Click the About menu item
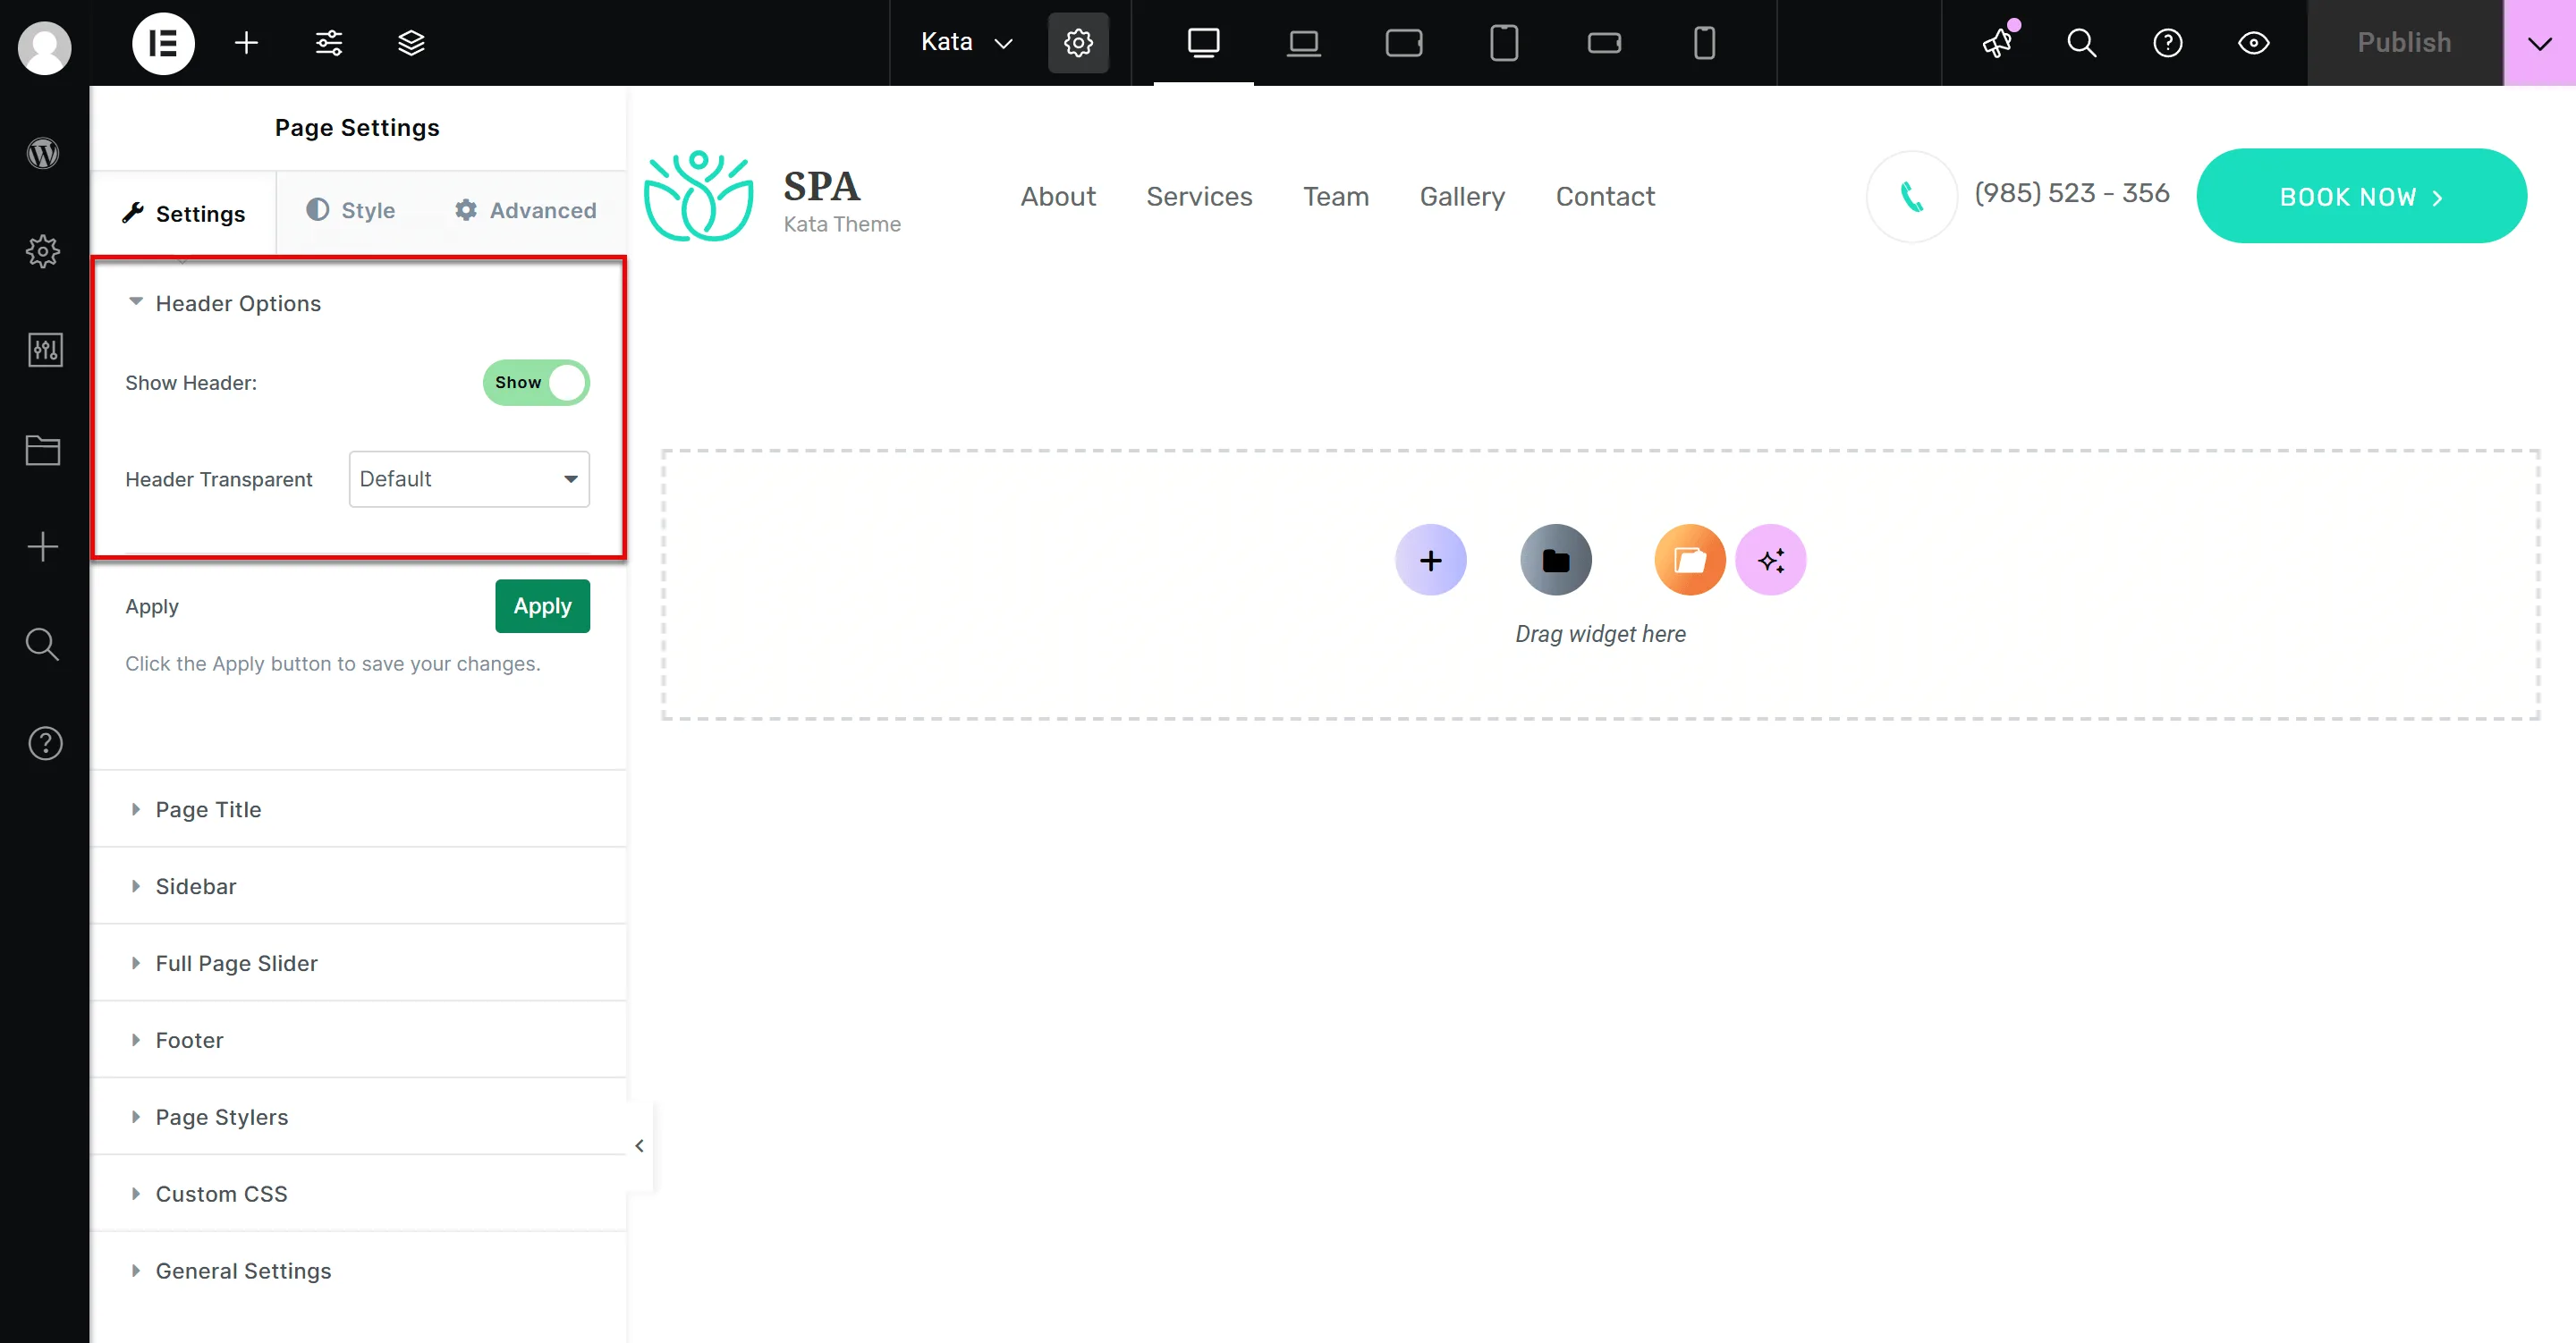Screen dimensions: 2576x1343 click(1058, 196)
